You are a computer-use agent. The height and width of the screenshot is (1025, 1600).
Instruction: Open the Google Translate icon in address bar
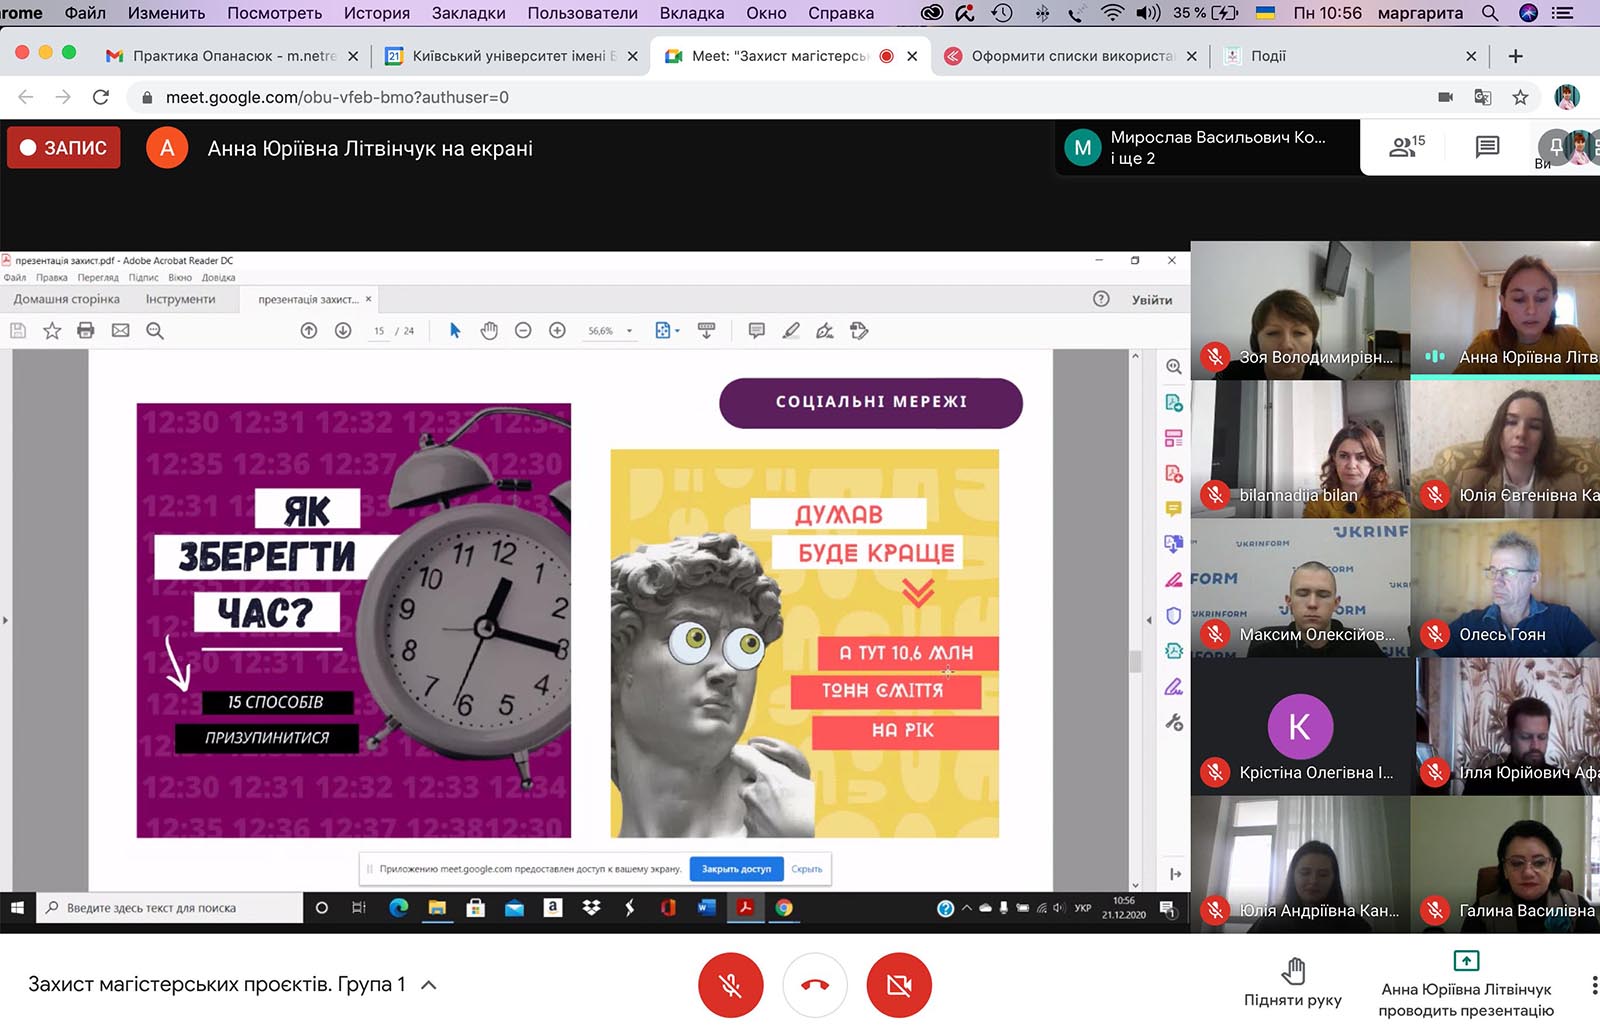coord(1483,97)
